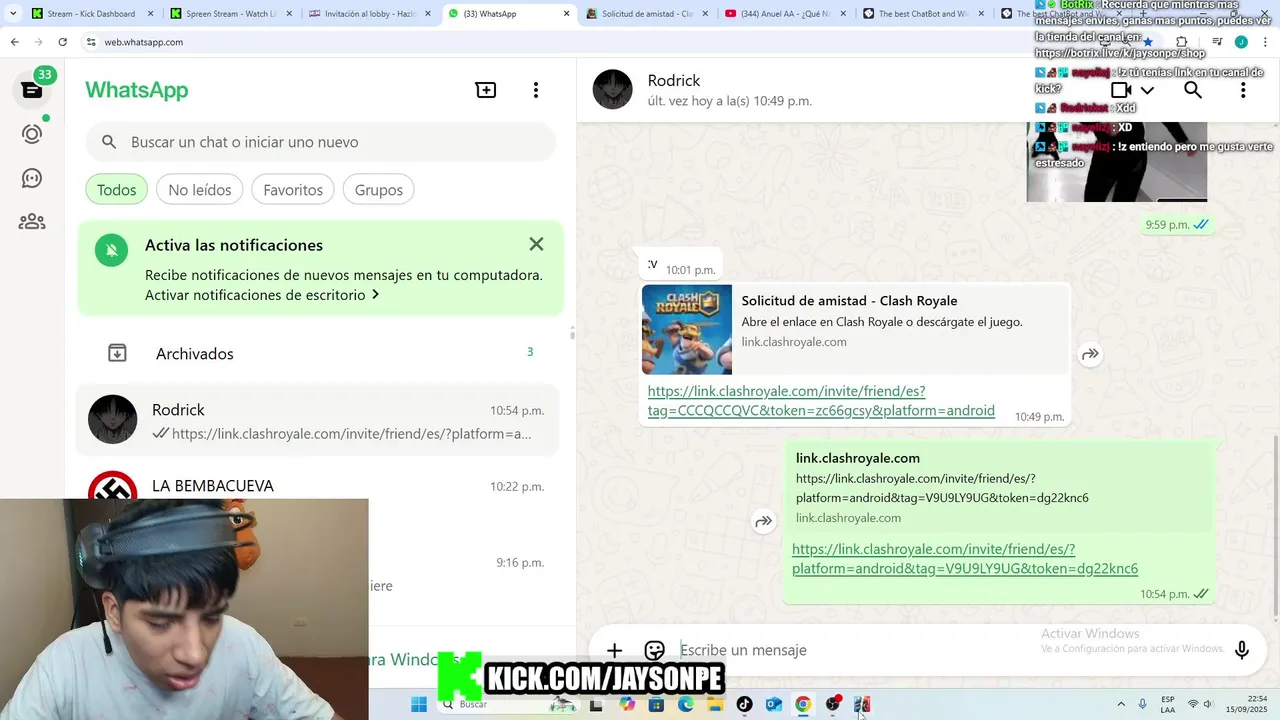This screenshot has width=1280, height=720.
Task: Open the Solicitud de amistad - Clash Royale preview card
Action: [x=856, y=329]
